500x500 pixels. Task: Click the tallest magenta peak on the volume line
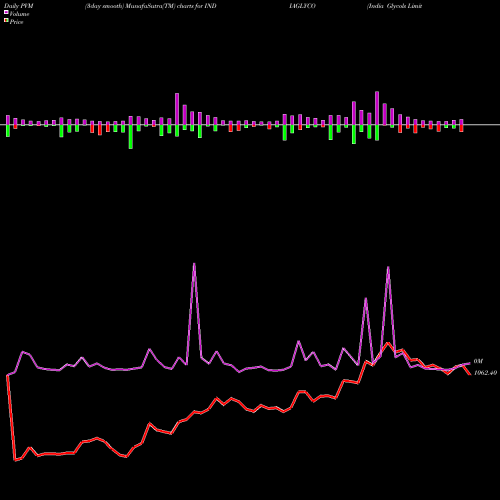194,264
